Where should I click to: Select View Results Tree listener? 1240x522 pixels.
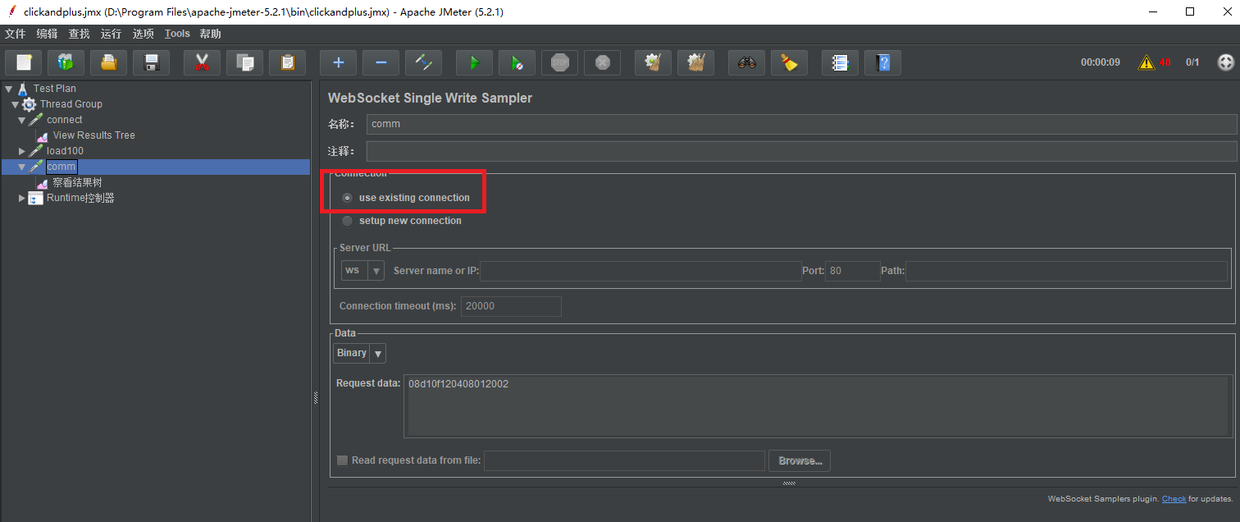coord(94,135)
